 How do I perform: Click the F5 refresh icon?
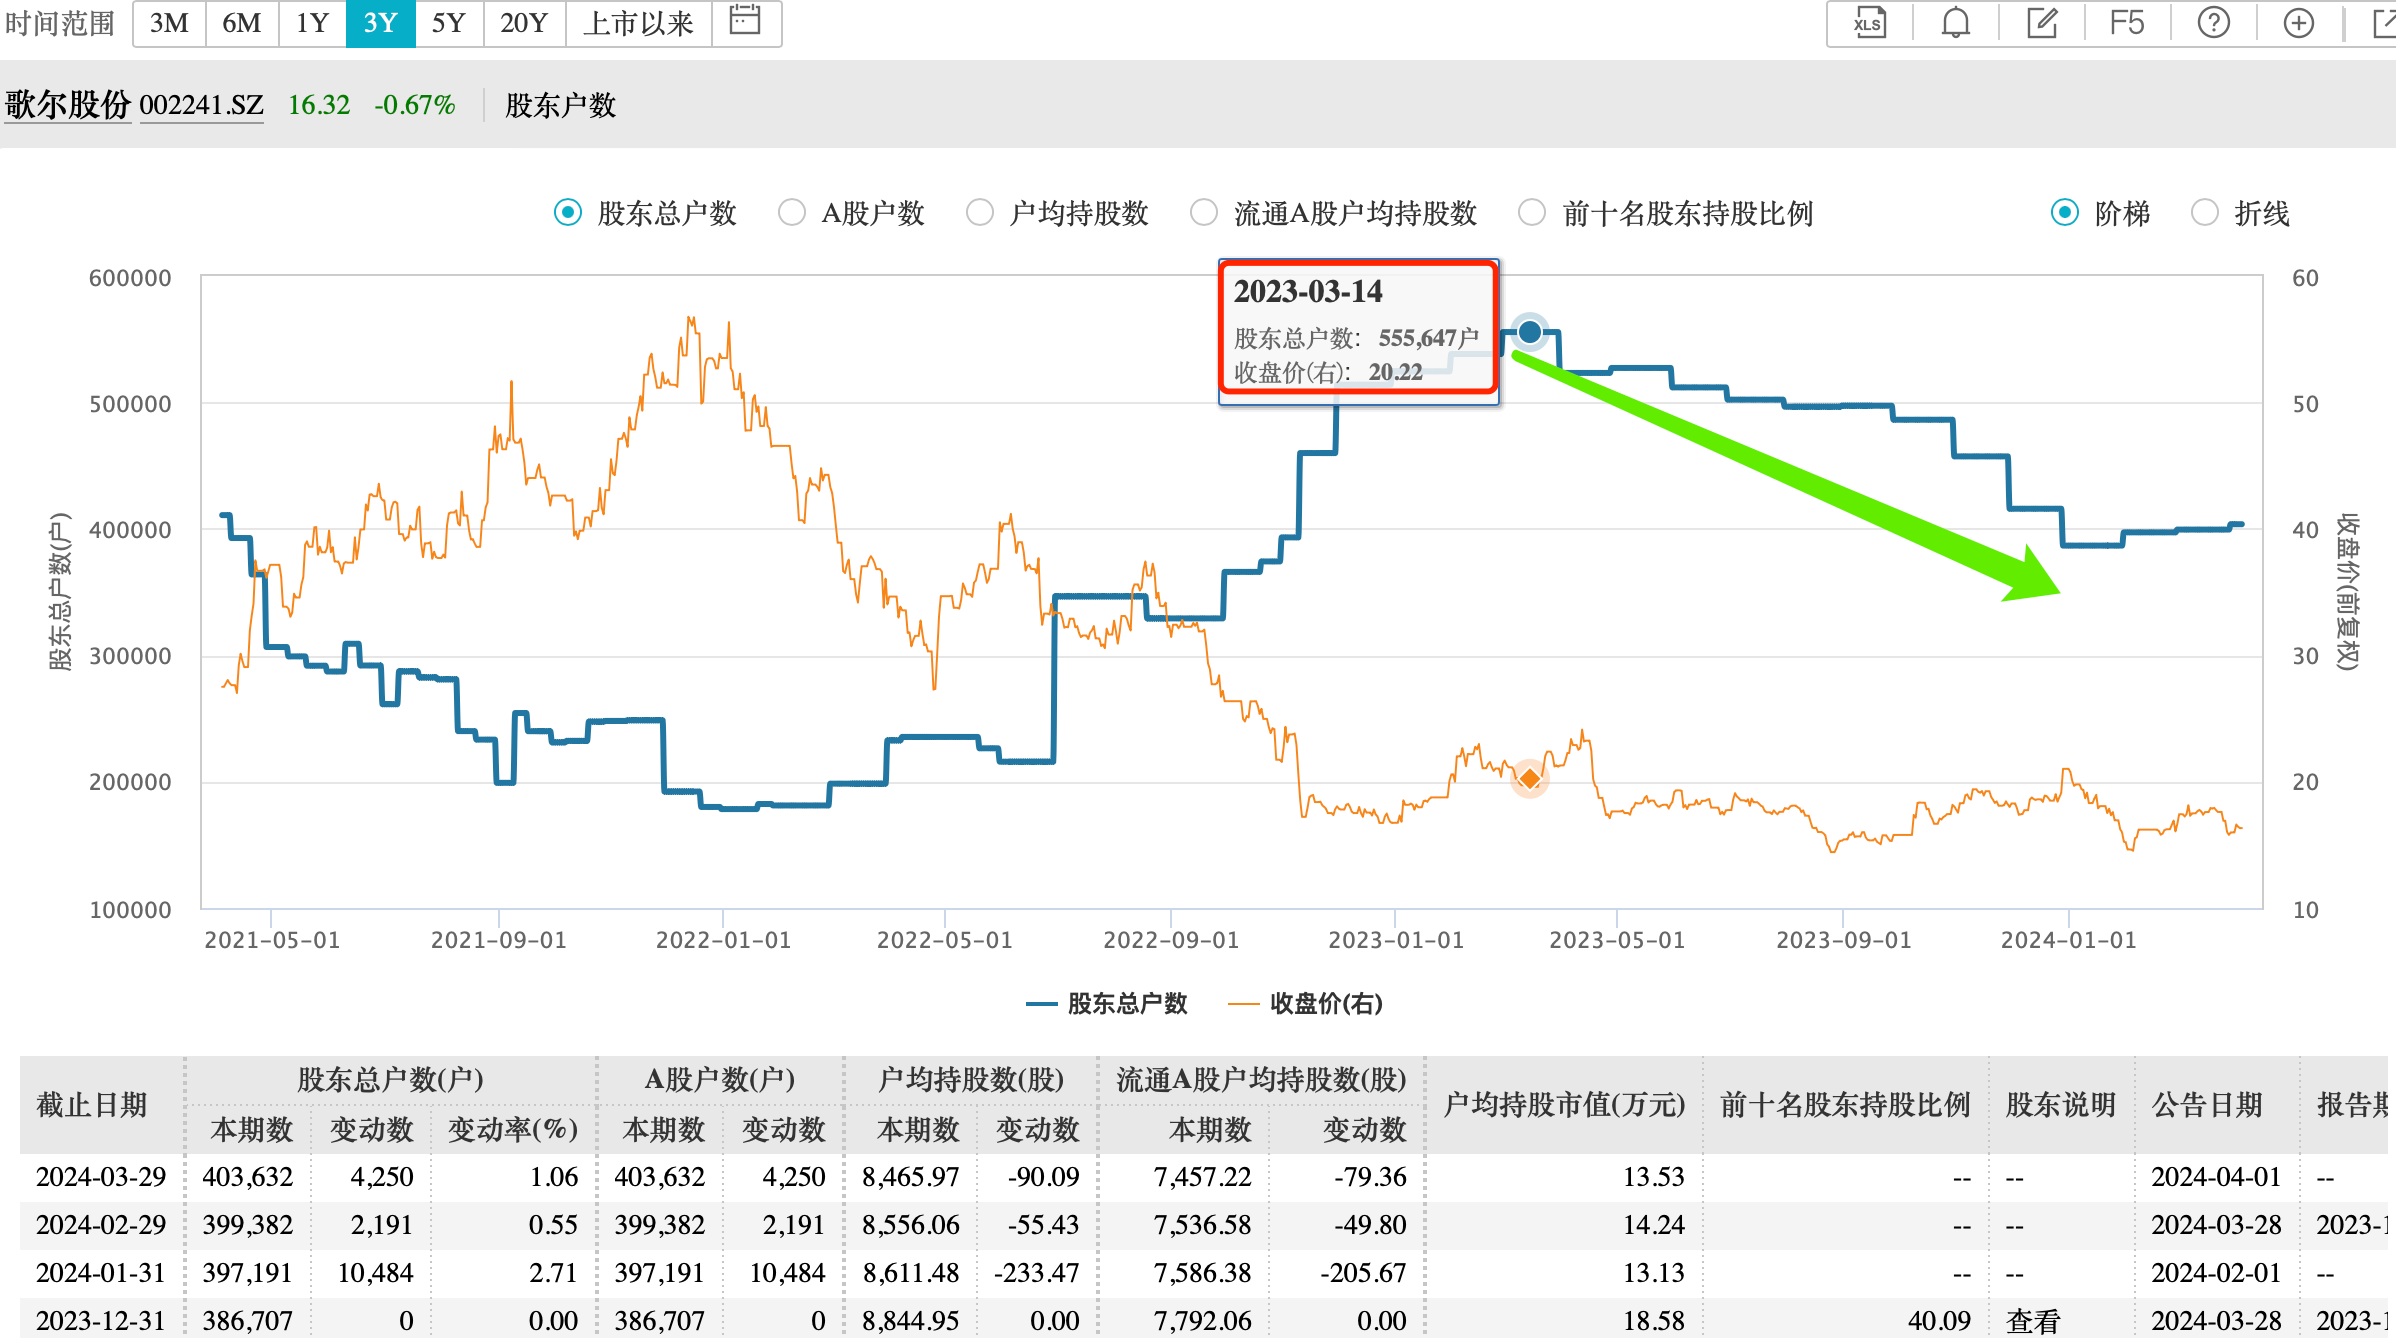[2123, 21]
